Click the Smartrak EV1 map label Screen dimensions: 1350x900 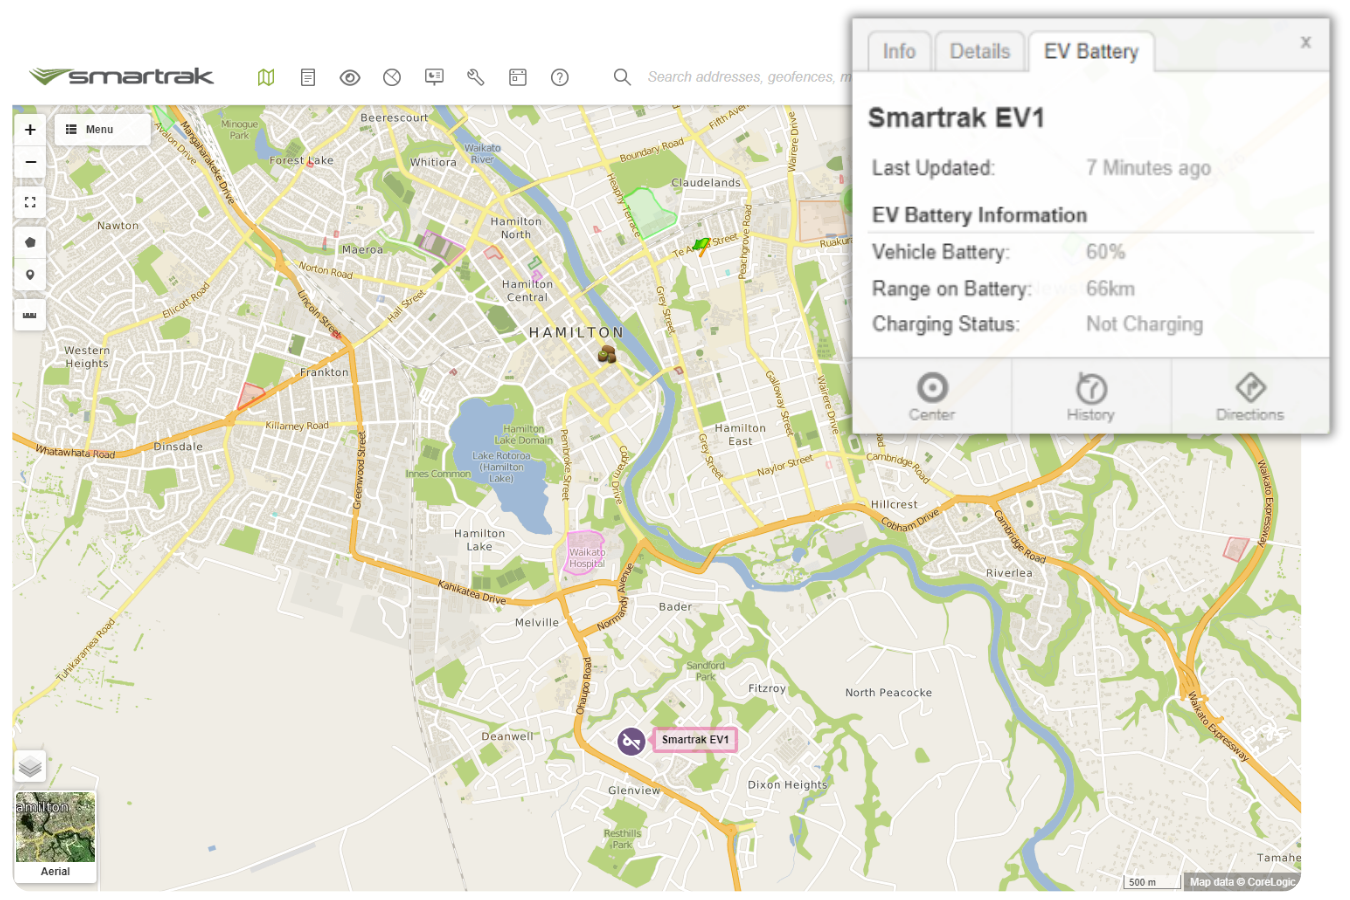pyautogui.click(x=695, y=740)
